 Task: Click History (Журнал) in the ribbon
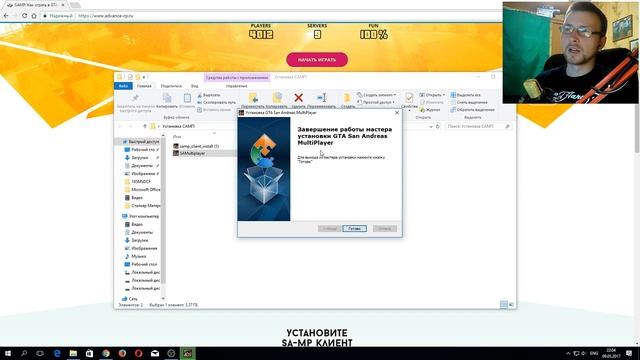coord(430,110)
